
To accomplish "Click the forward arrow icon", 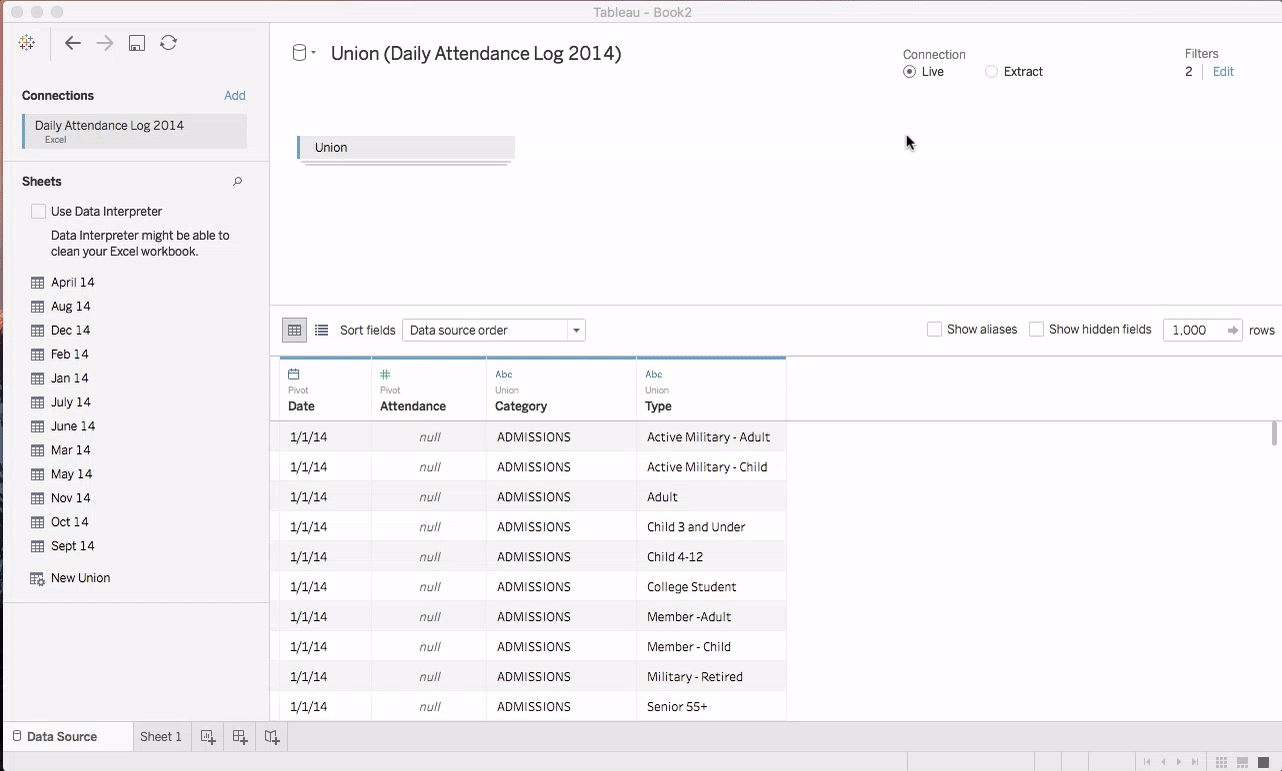I will tap(105, 43).
